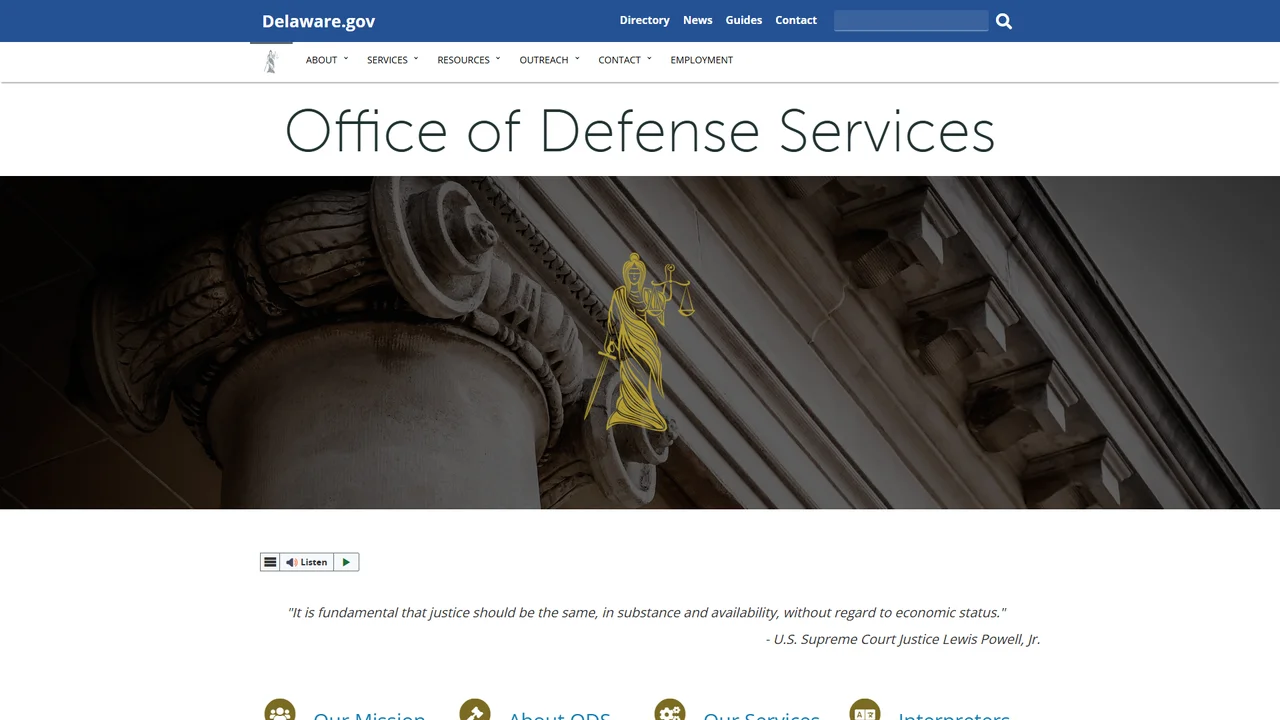Expand the SERVICES dropdown menu
This screenshot has height=720, width=1280.
[x=392, y=60]
